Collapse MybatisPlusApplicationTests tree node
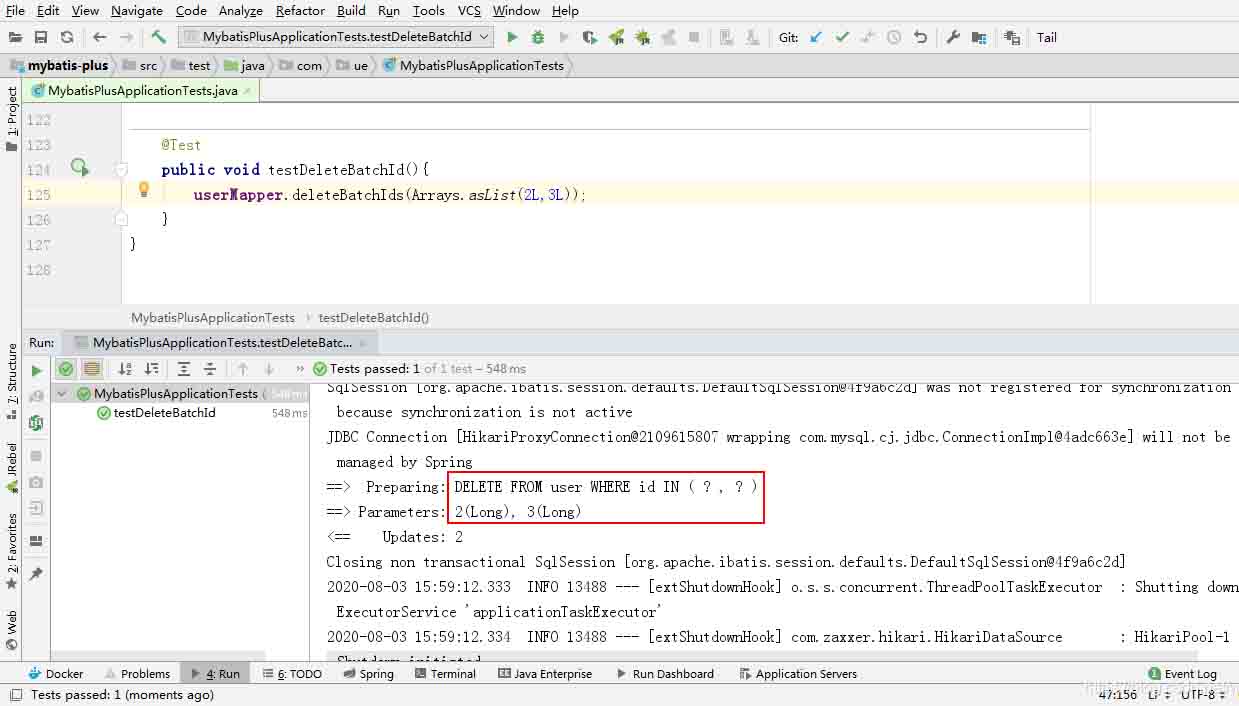This screenshot has width=1239, height=706. tap(62, 394)
